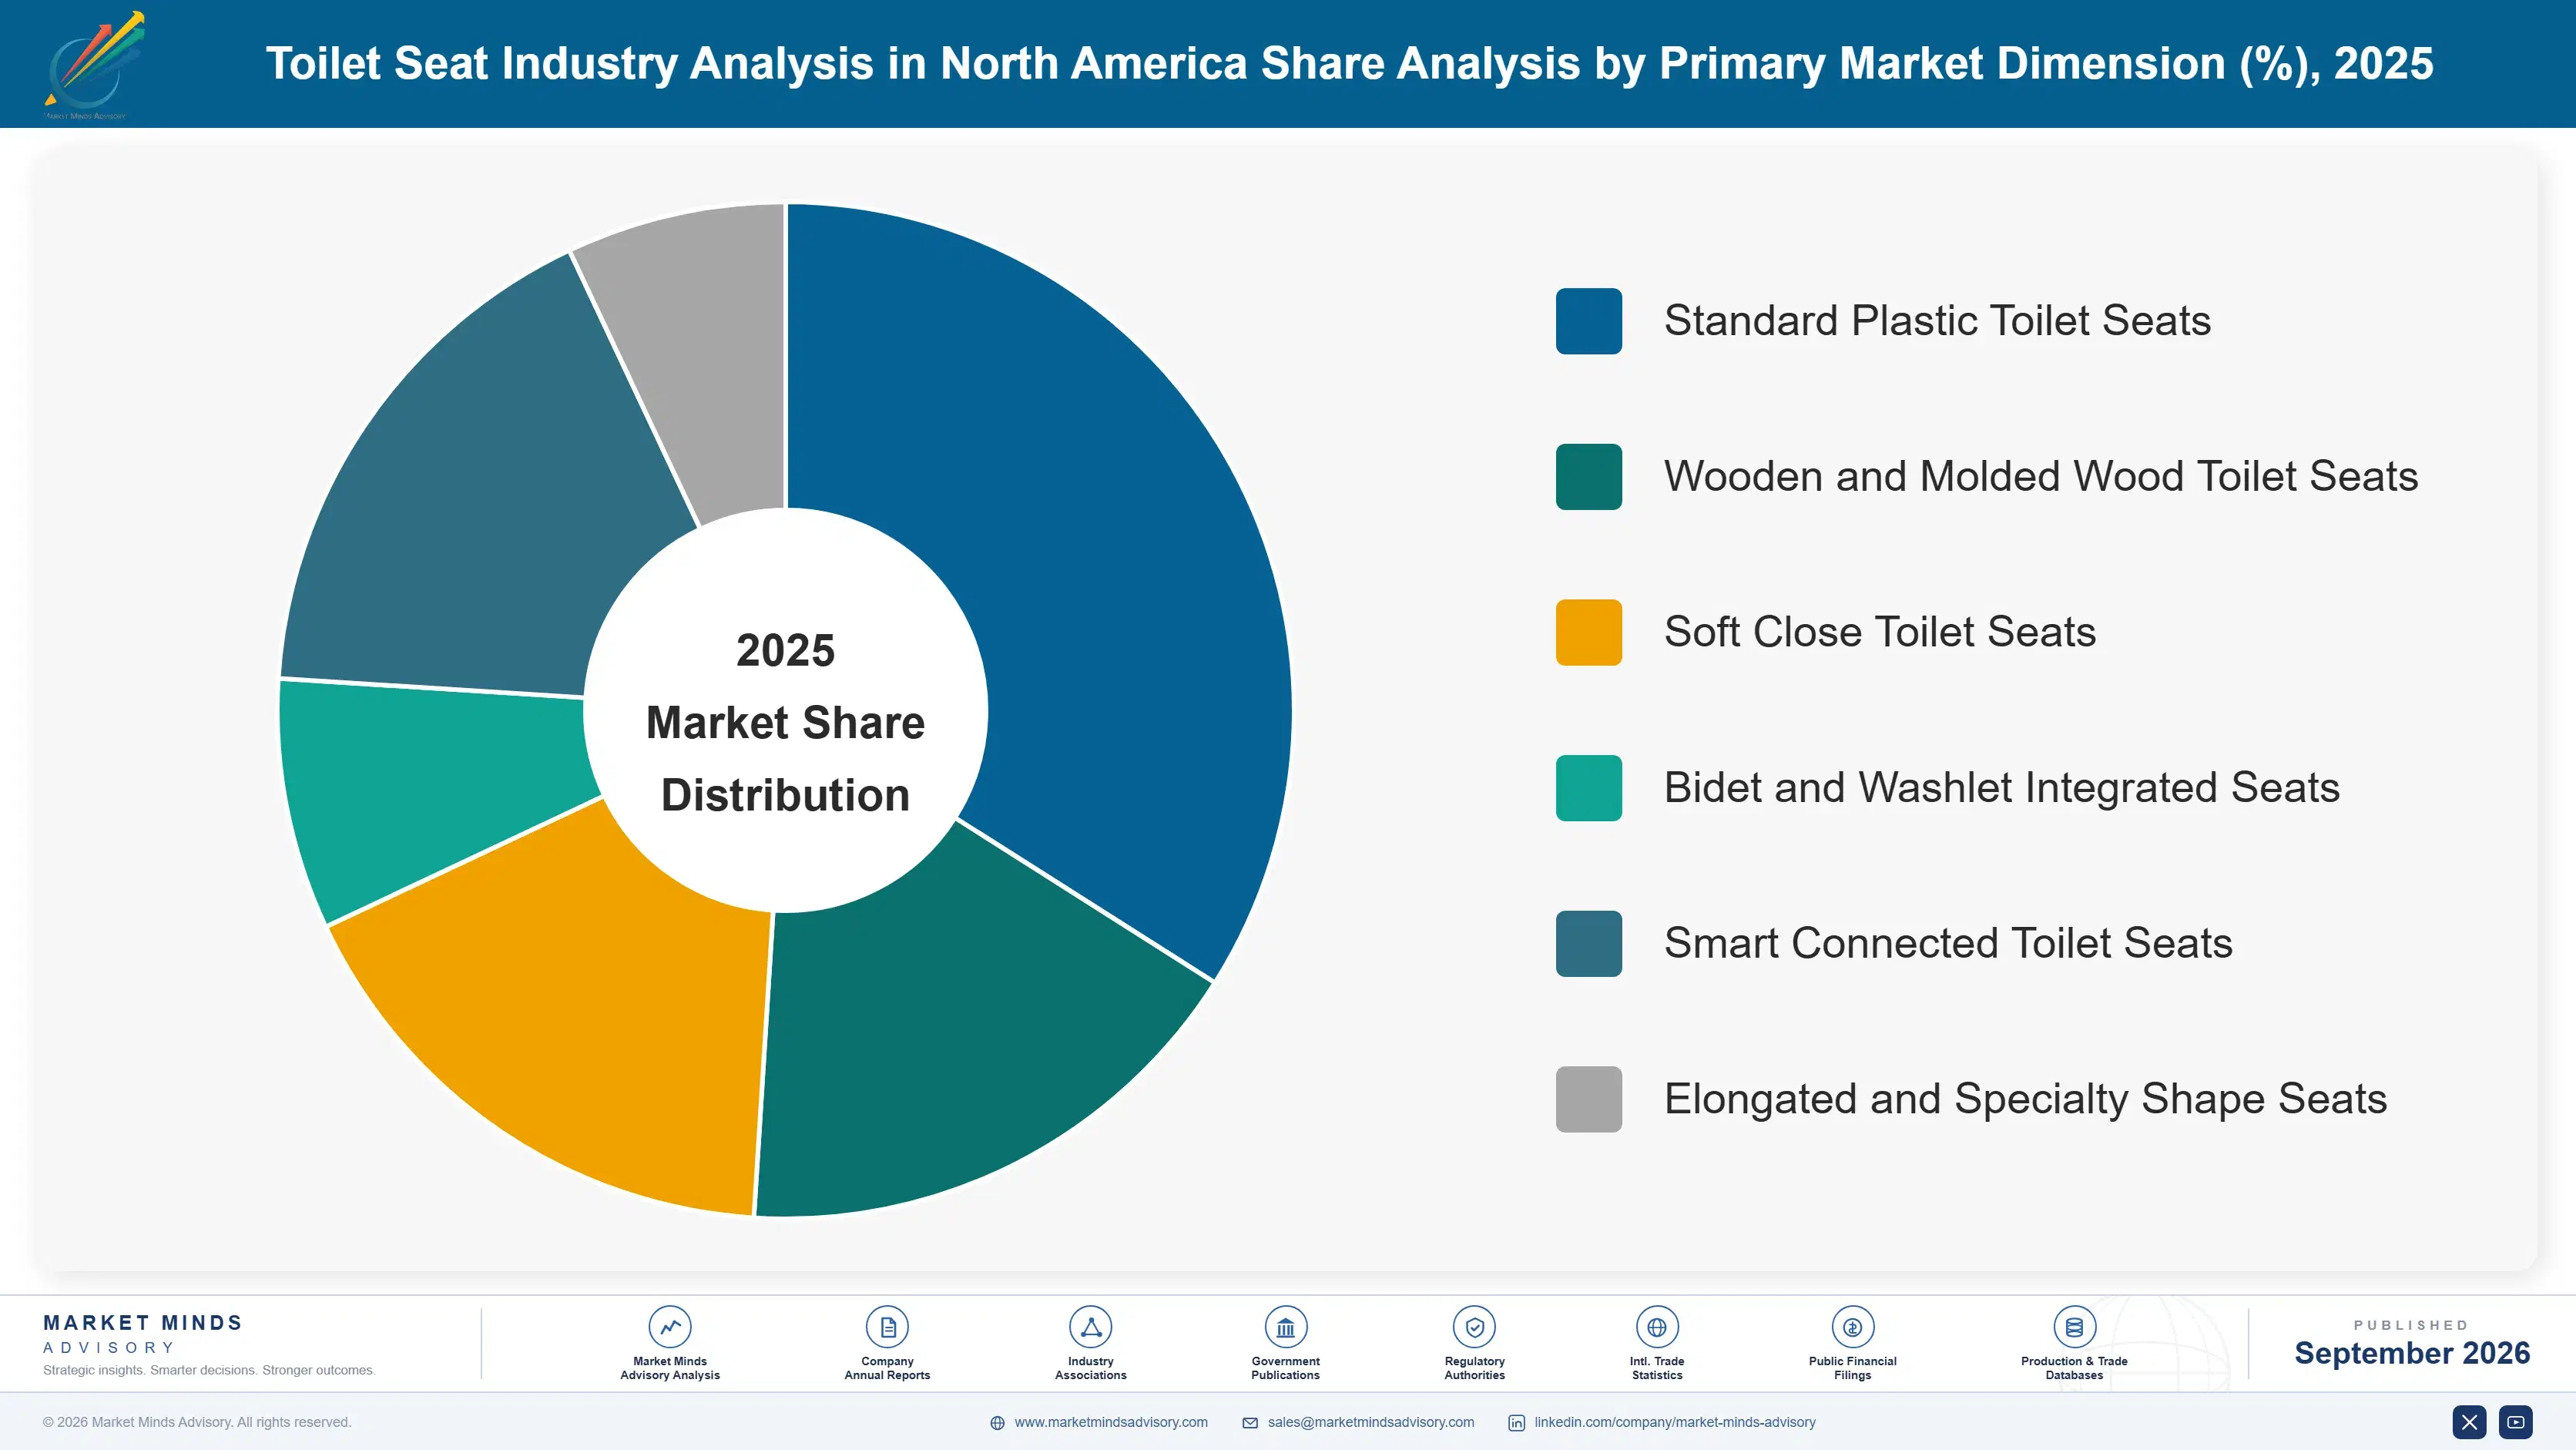
Task: Click the Public Financial Filings icon
Action: pyautogui.click(x=1852, y=1327)
